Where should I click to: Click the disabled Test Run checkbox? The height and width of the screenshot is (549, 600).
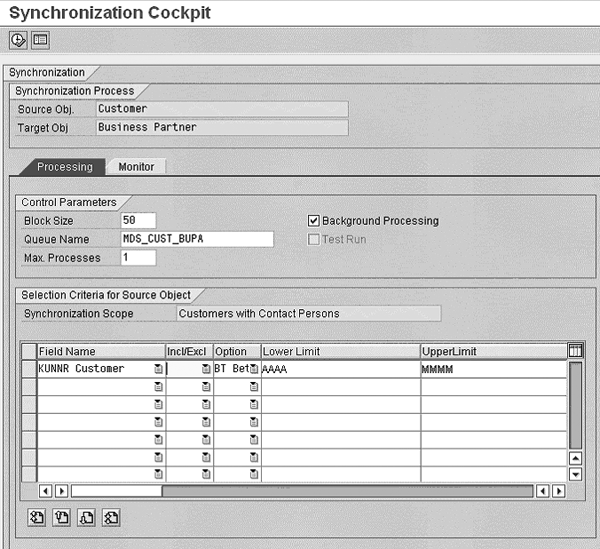(x=314, y=240)
